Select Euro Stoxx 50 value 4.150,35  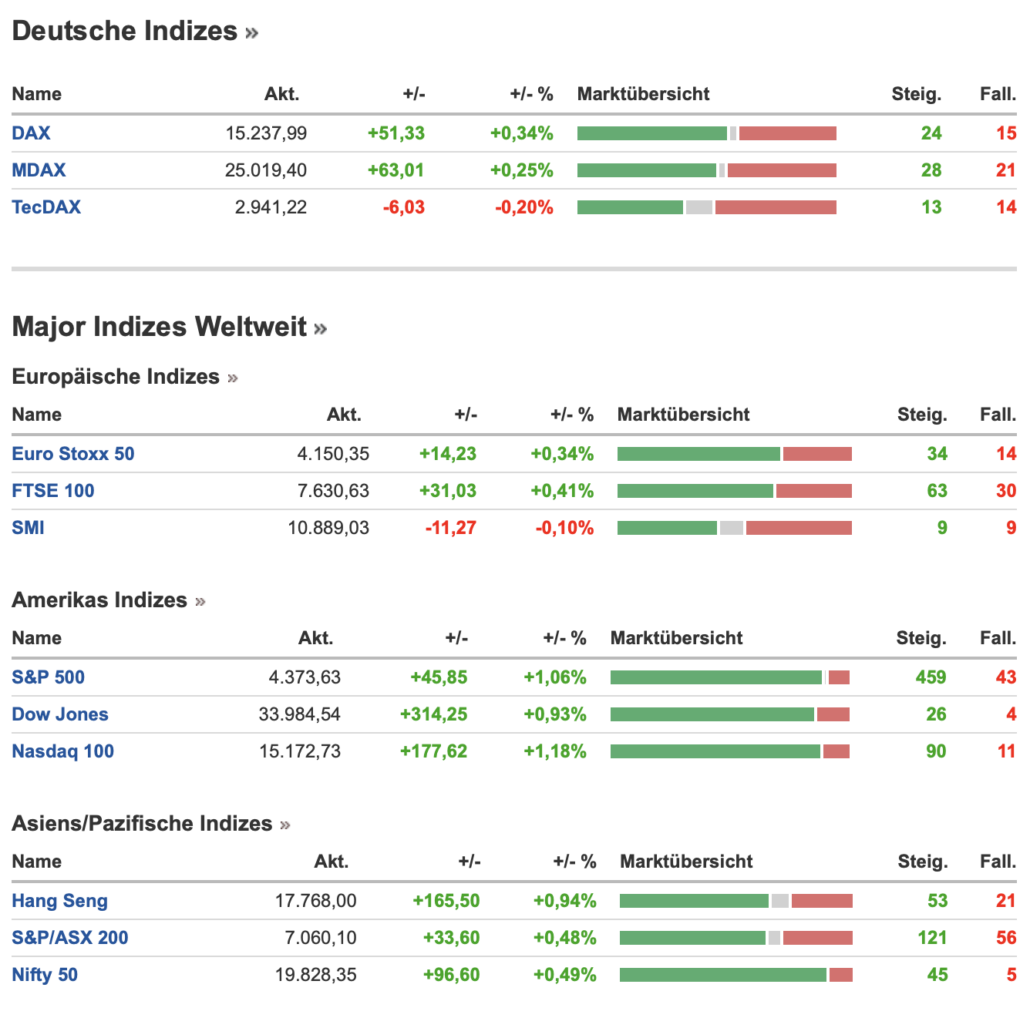click(x=333, y=454)
